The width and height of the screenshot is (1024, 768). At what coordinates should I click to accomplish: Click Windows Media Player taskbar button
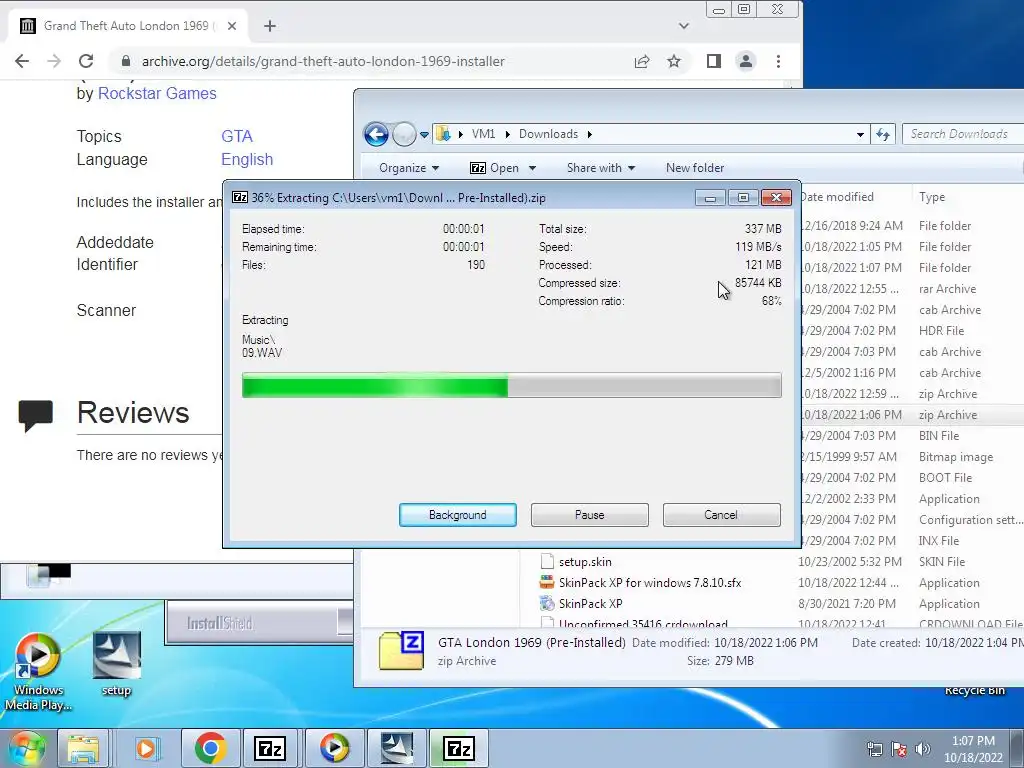click(333, 748)
